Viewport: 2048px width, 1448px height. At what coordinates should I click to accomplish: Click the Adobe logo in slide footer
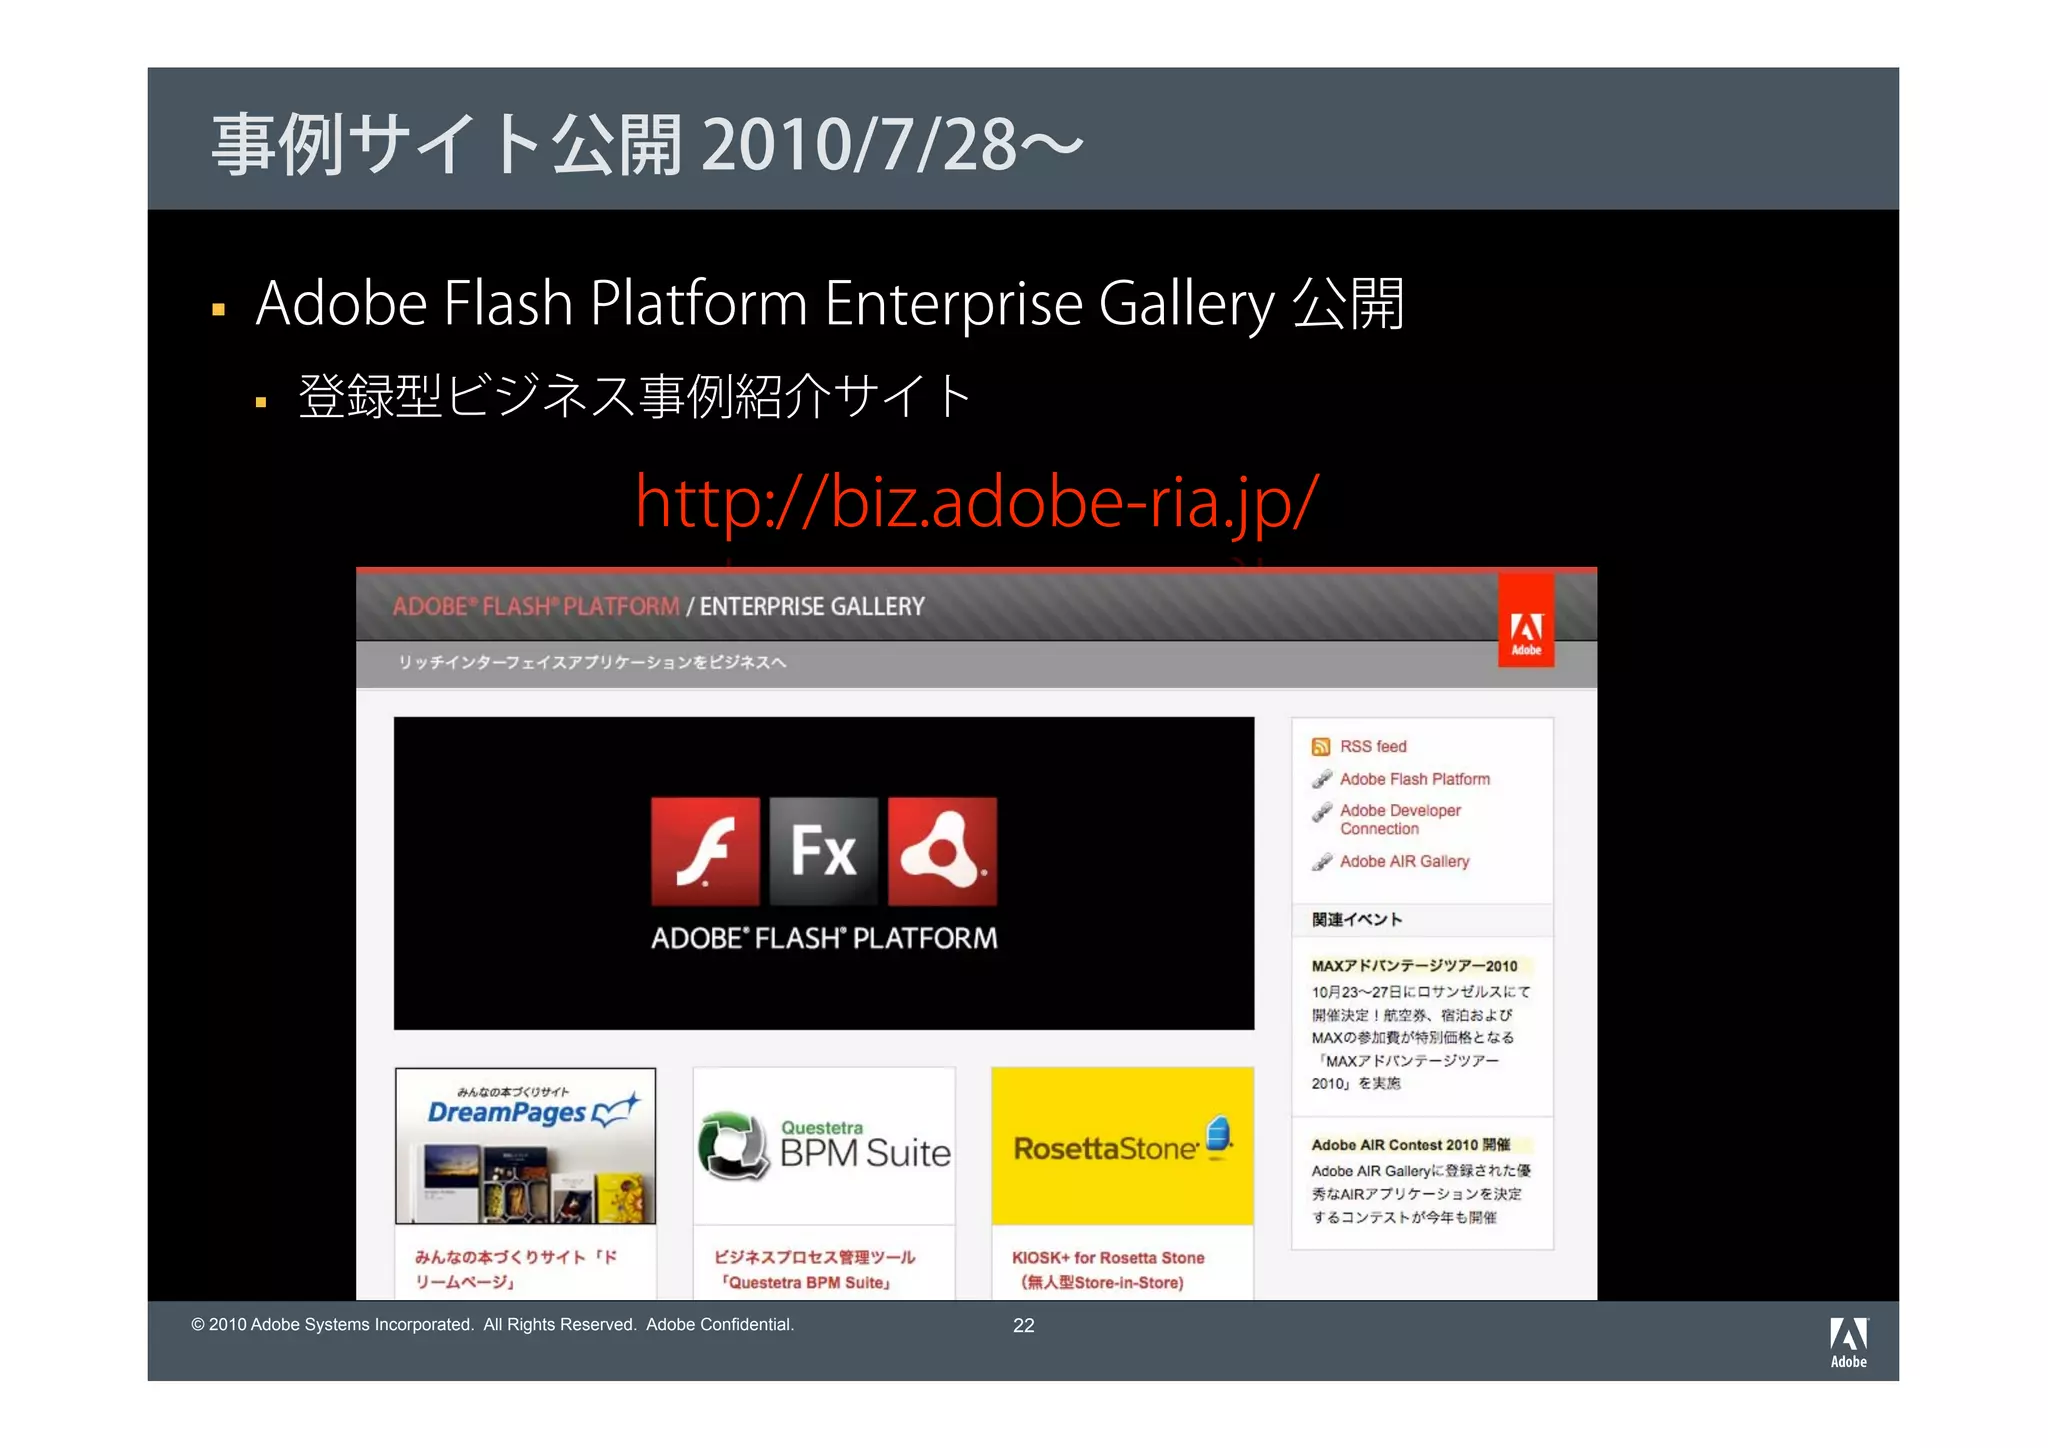1848,1343
